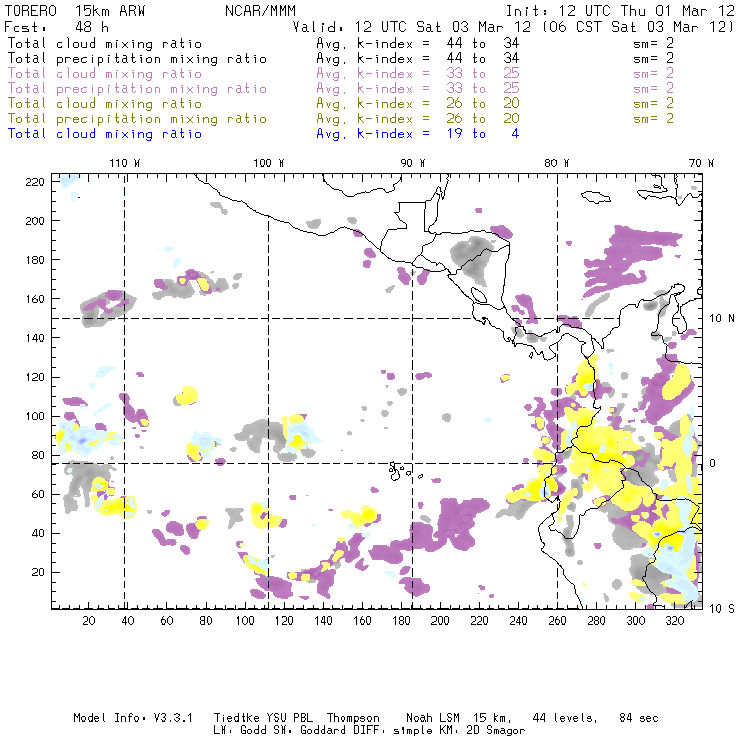Click the "20" tick label on vertical axis

point(38,572)
